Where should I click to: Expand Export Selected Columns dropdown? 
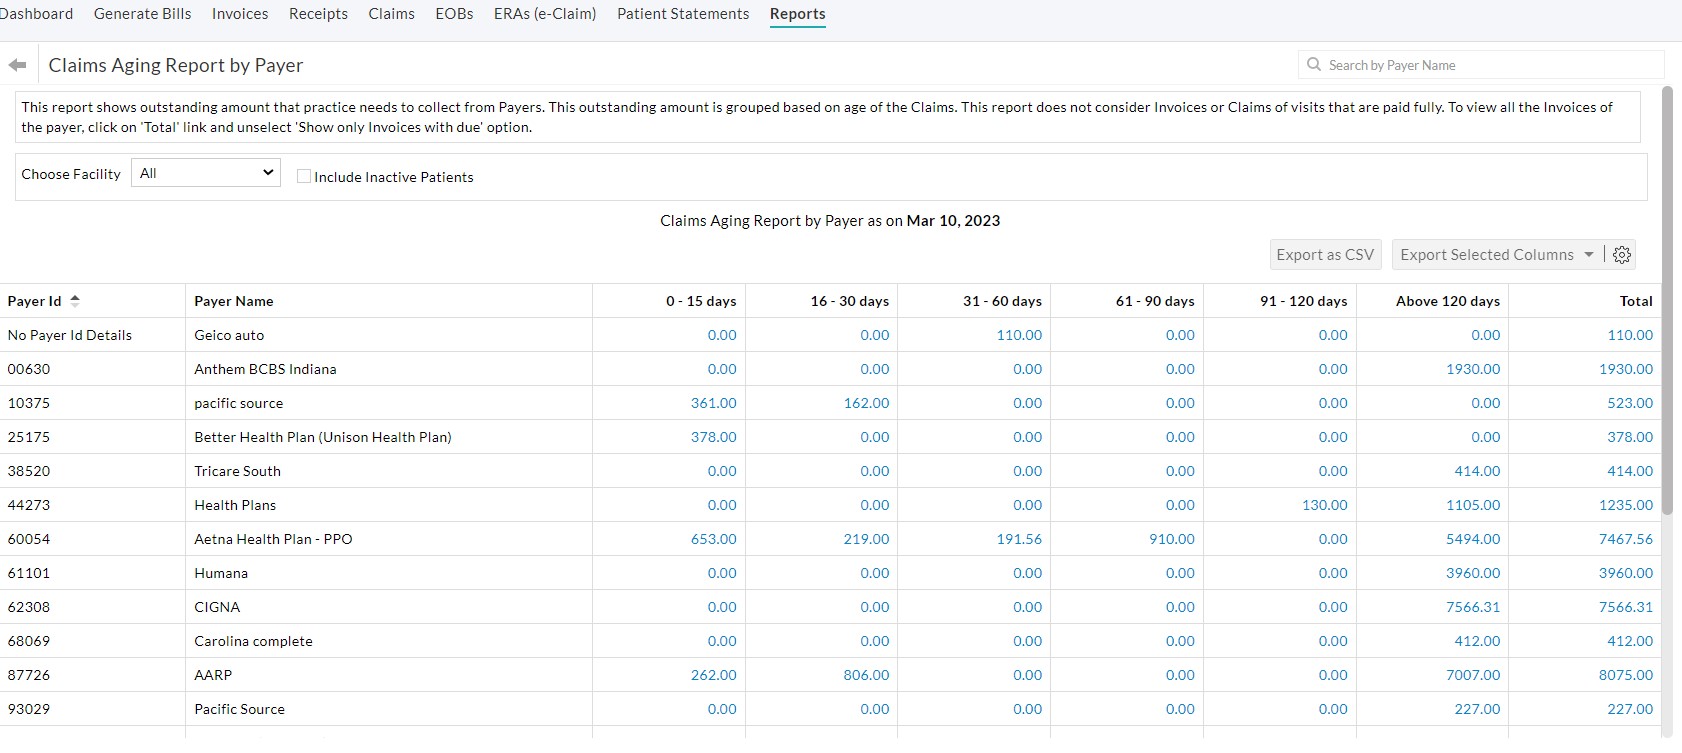pos(1588,255)
